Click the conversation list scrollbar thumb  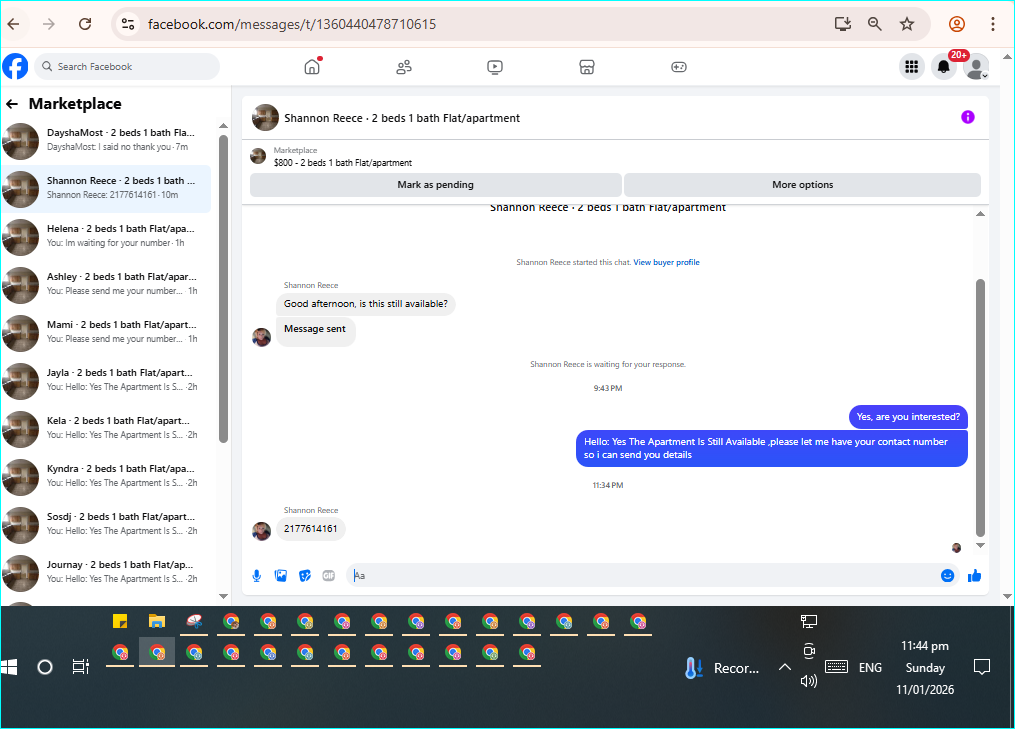pyautogui.click(x=223, y=289)
